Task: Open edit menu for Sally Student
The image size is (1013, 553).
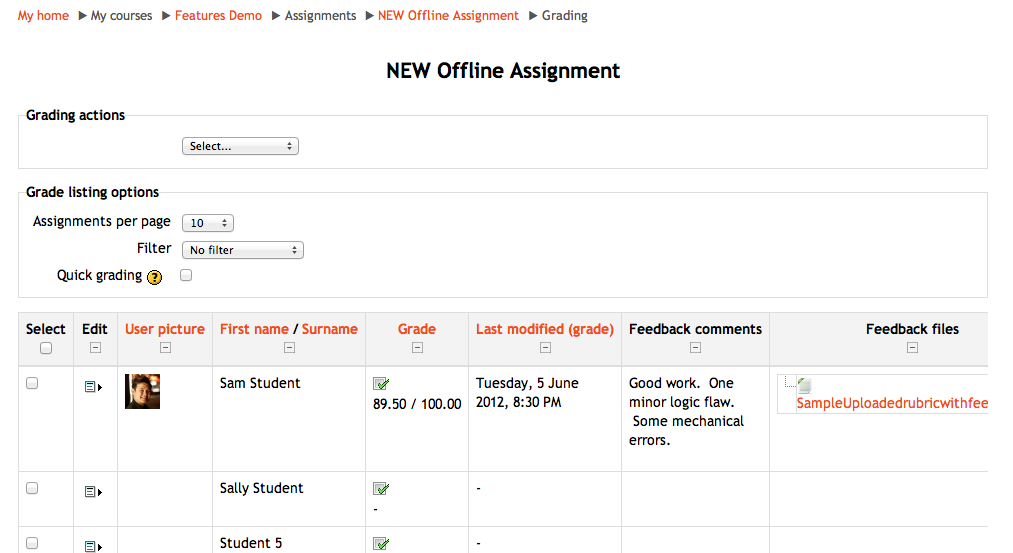Action: (x=94, y=492)
